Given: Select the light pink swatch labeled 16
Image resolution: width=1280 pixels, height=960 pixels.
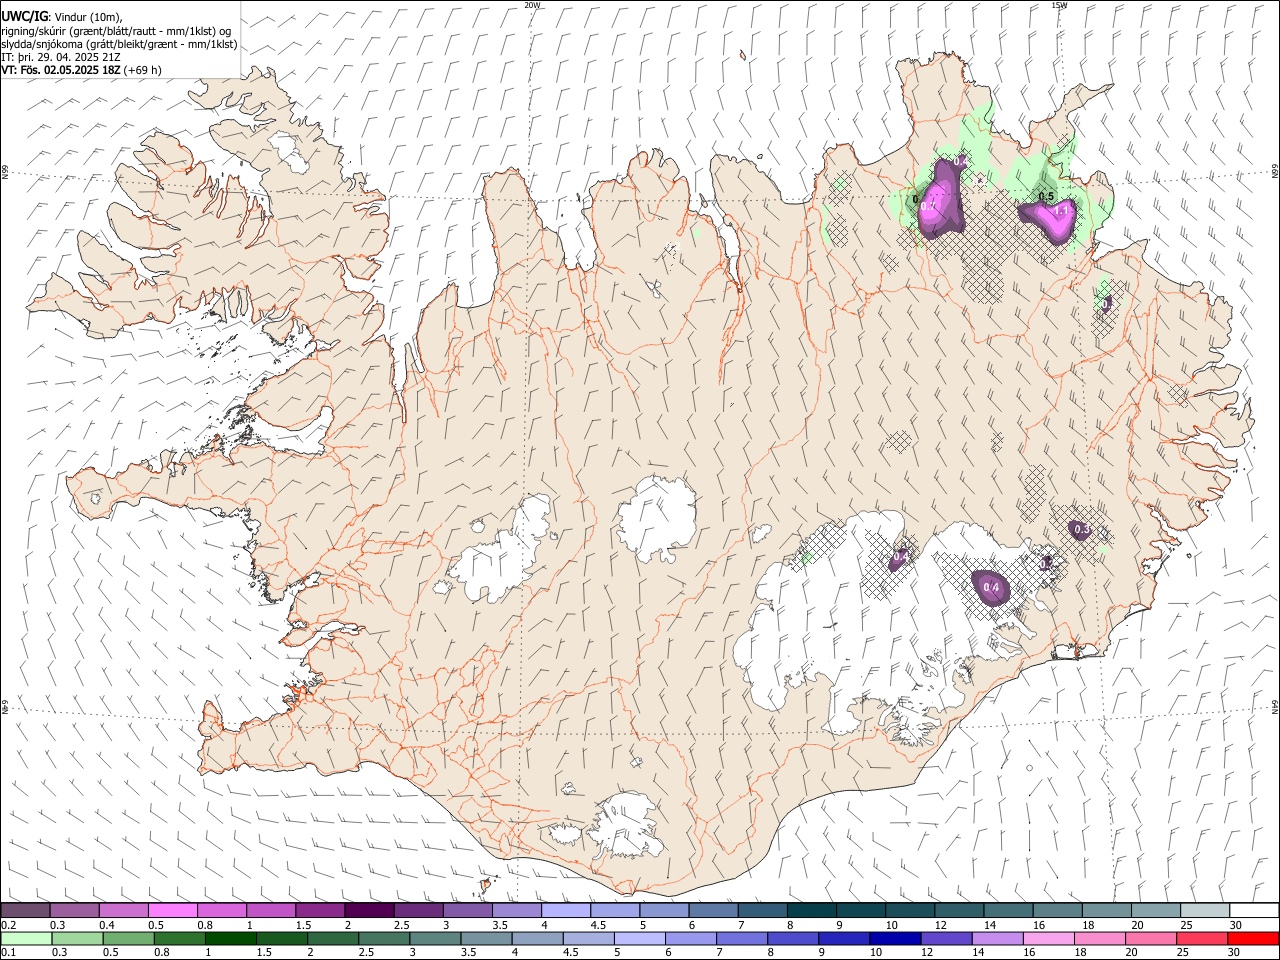Looking at the screenshot, I should pyautogui.click(x=1049, y=939).
